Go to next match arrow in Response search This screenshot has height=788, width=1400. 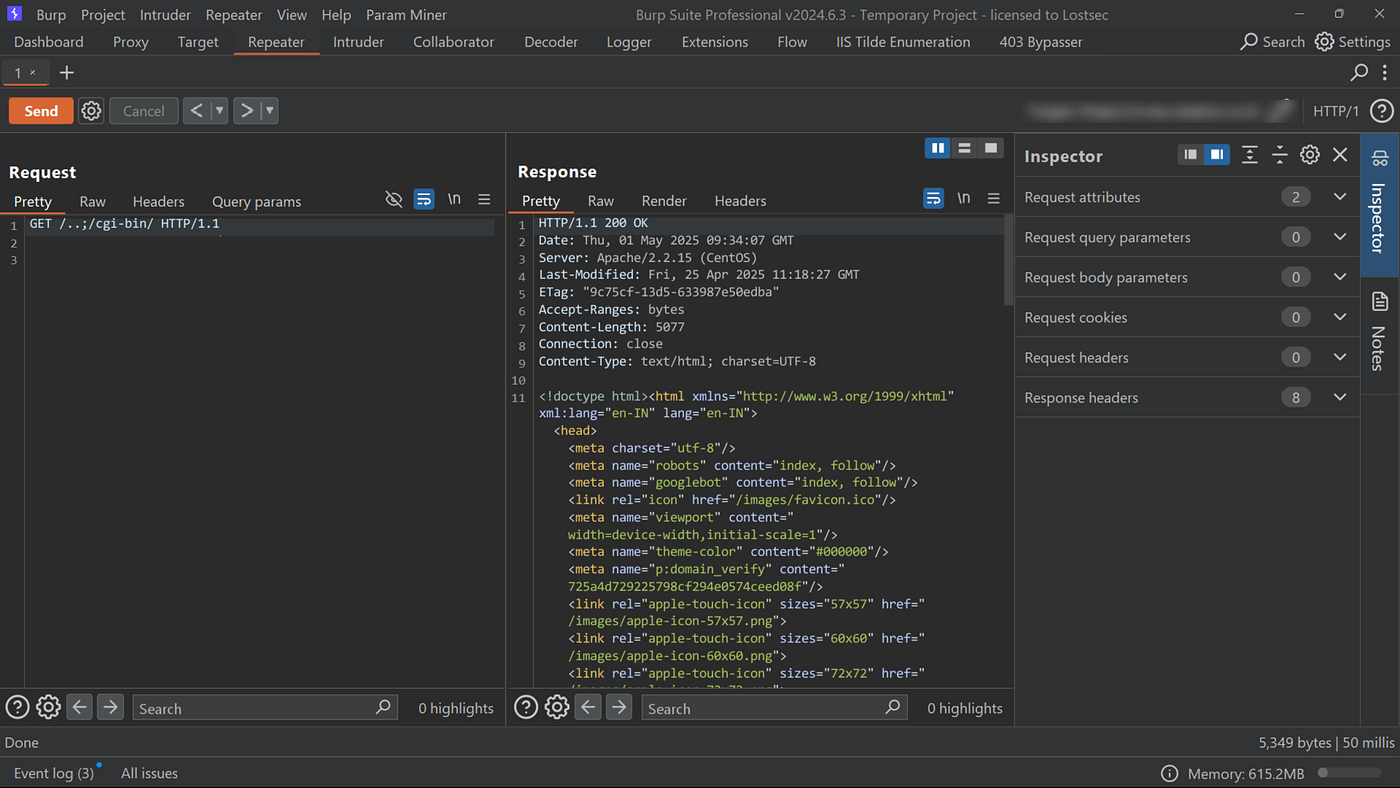point(620,708)
